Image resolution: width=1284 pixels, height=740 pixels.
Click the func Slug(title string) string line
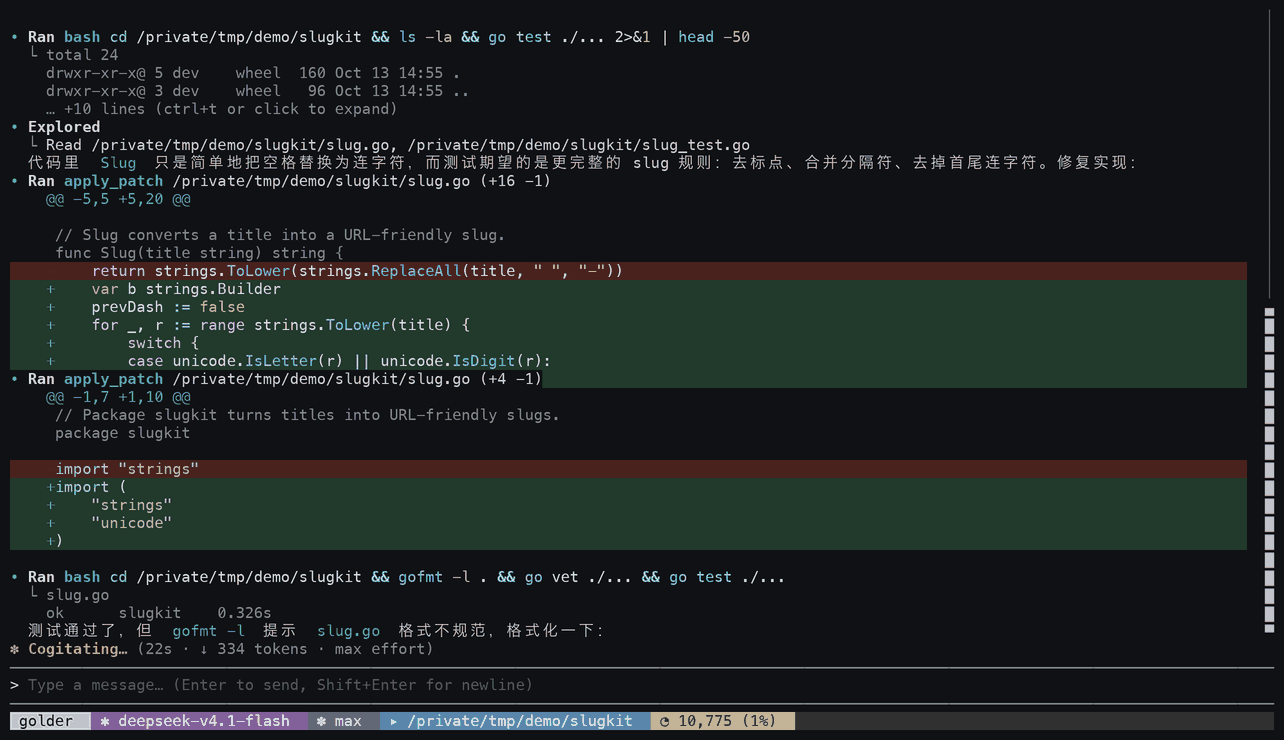tap(199, 253)
